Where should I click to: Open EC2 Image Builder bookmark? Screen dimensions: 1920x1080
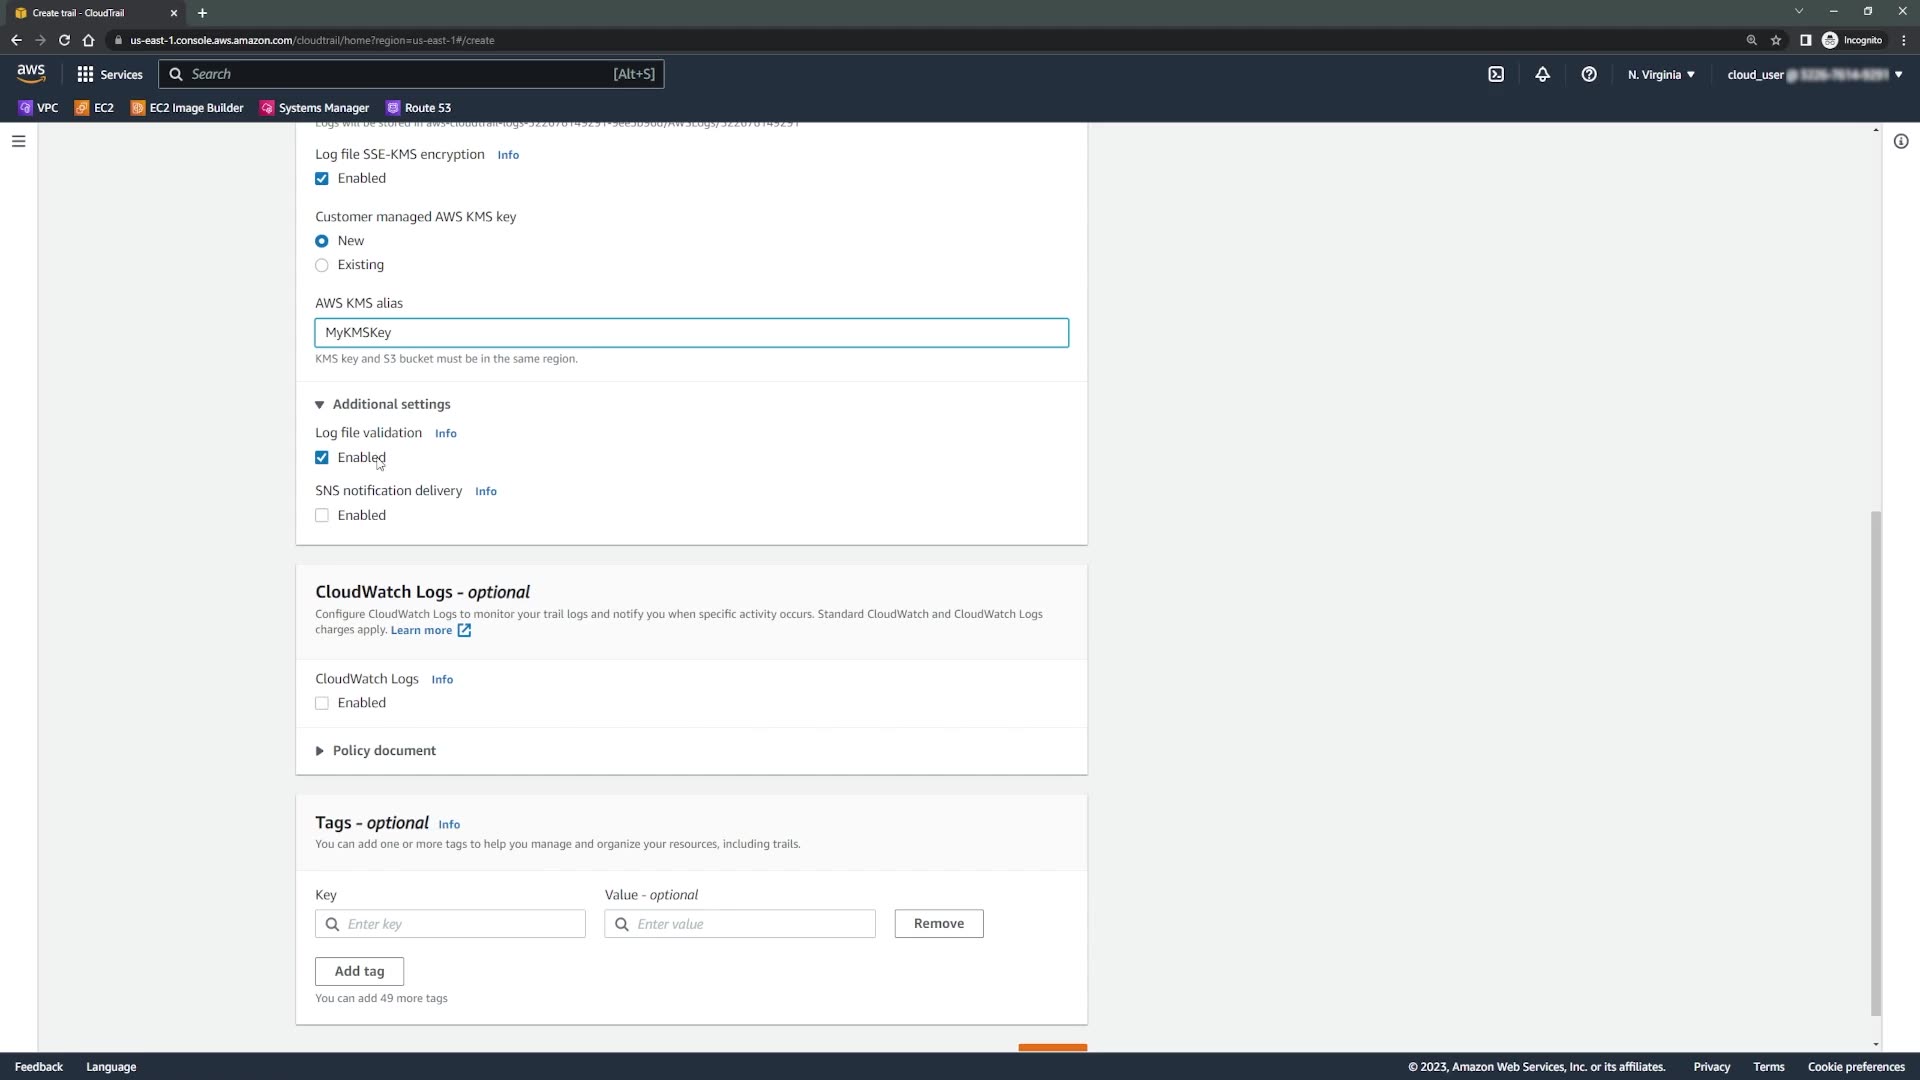(187, 108)
